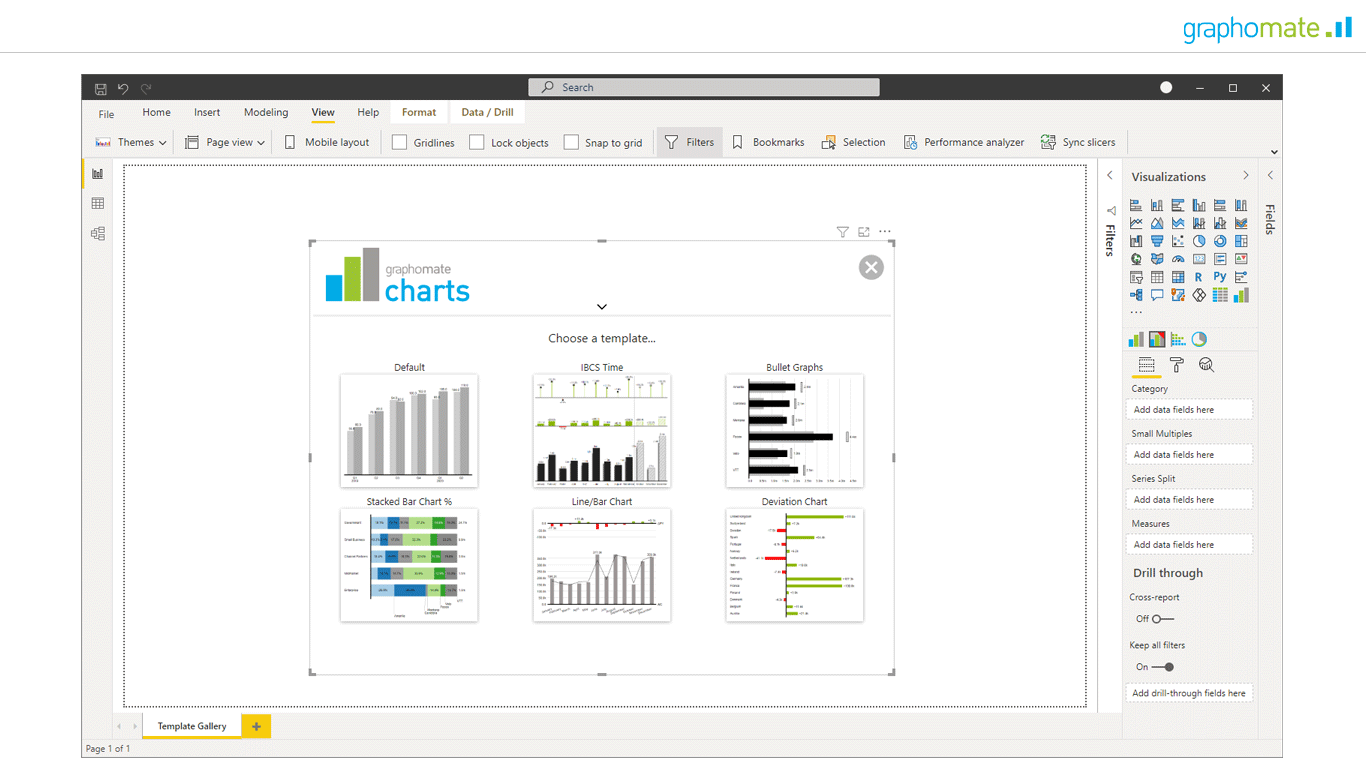
Task: Open the Analytics magnifier tab
Action: point(1206,365)
